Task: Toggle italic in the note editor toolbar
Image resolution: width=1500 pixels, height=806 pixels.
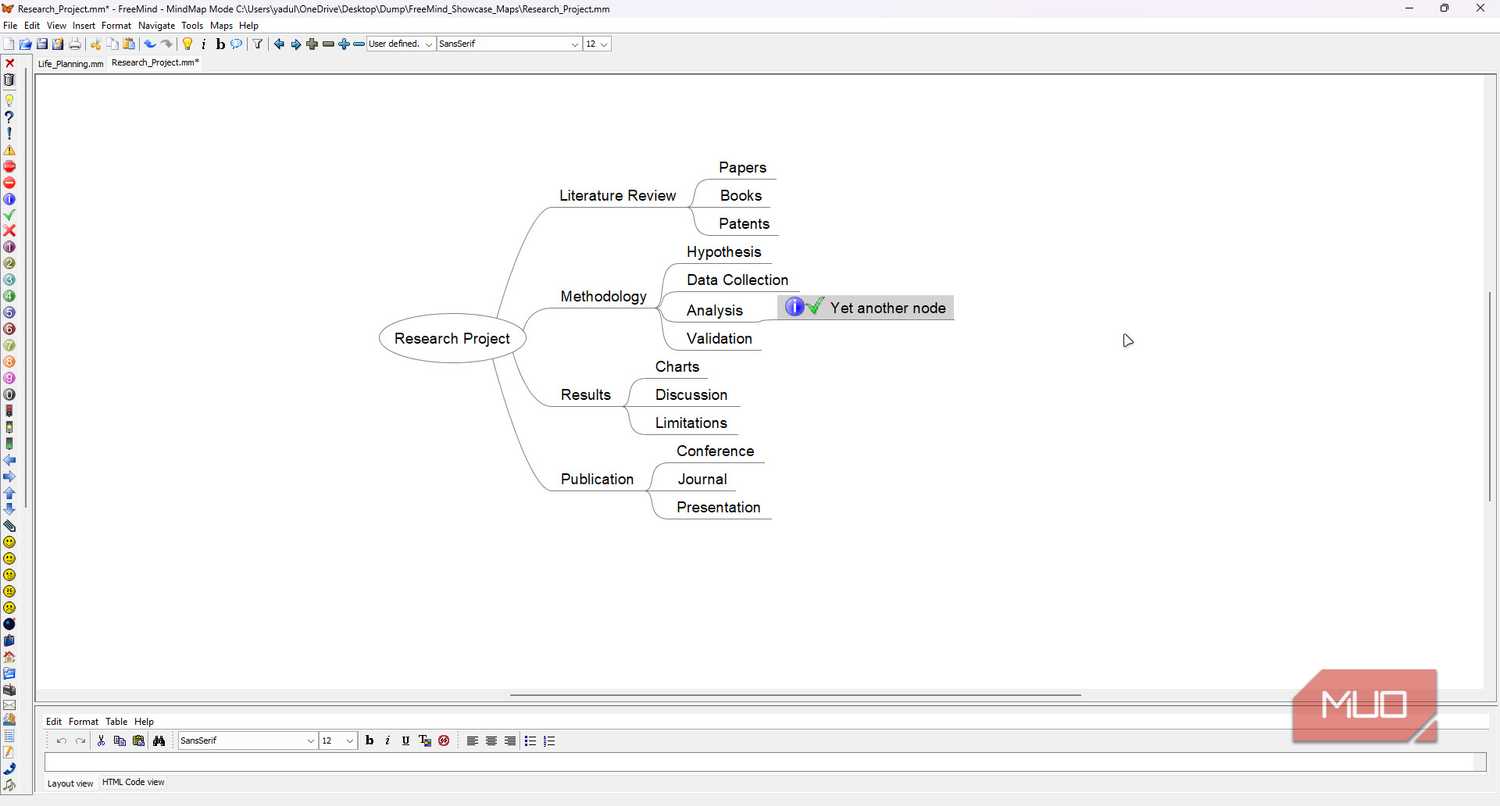Action: point(387,741)
